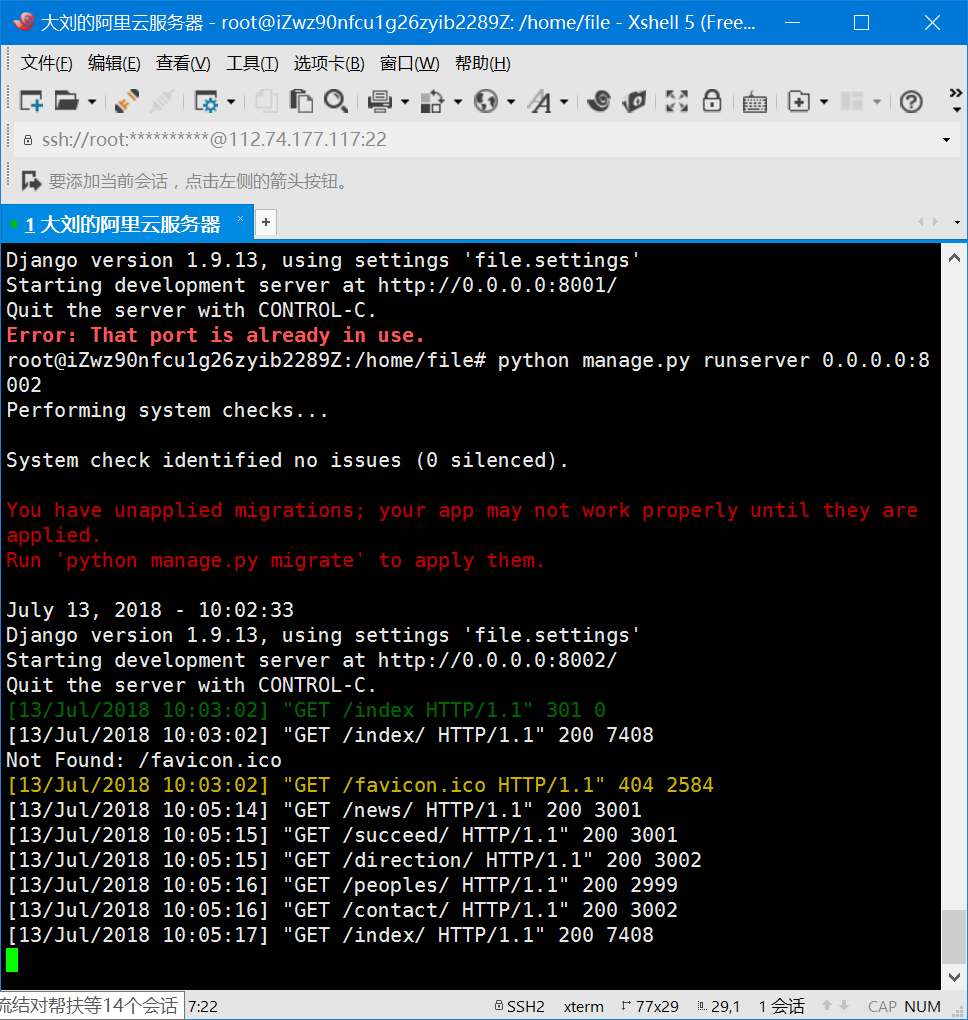Viewport: 968px width, 1020px height.
Task: Launch Xftp with the spiral icon
Action: pos(598,101)
